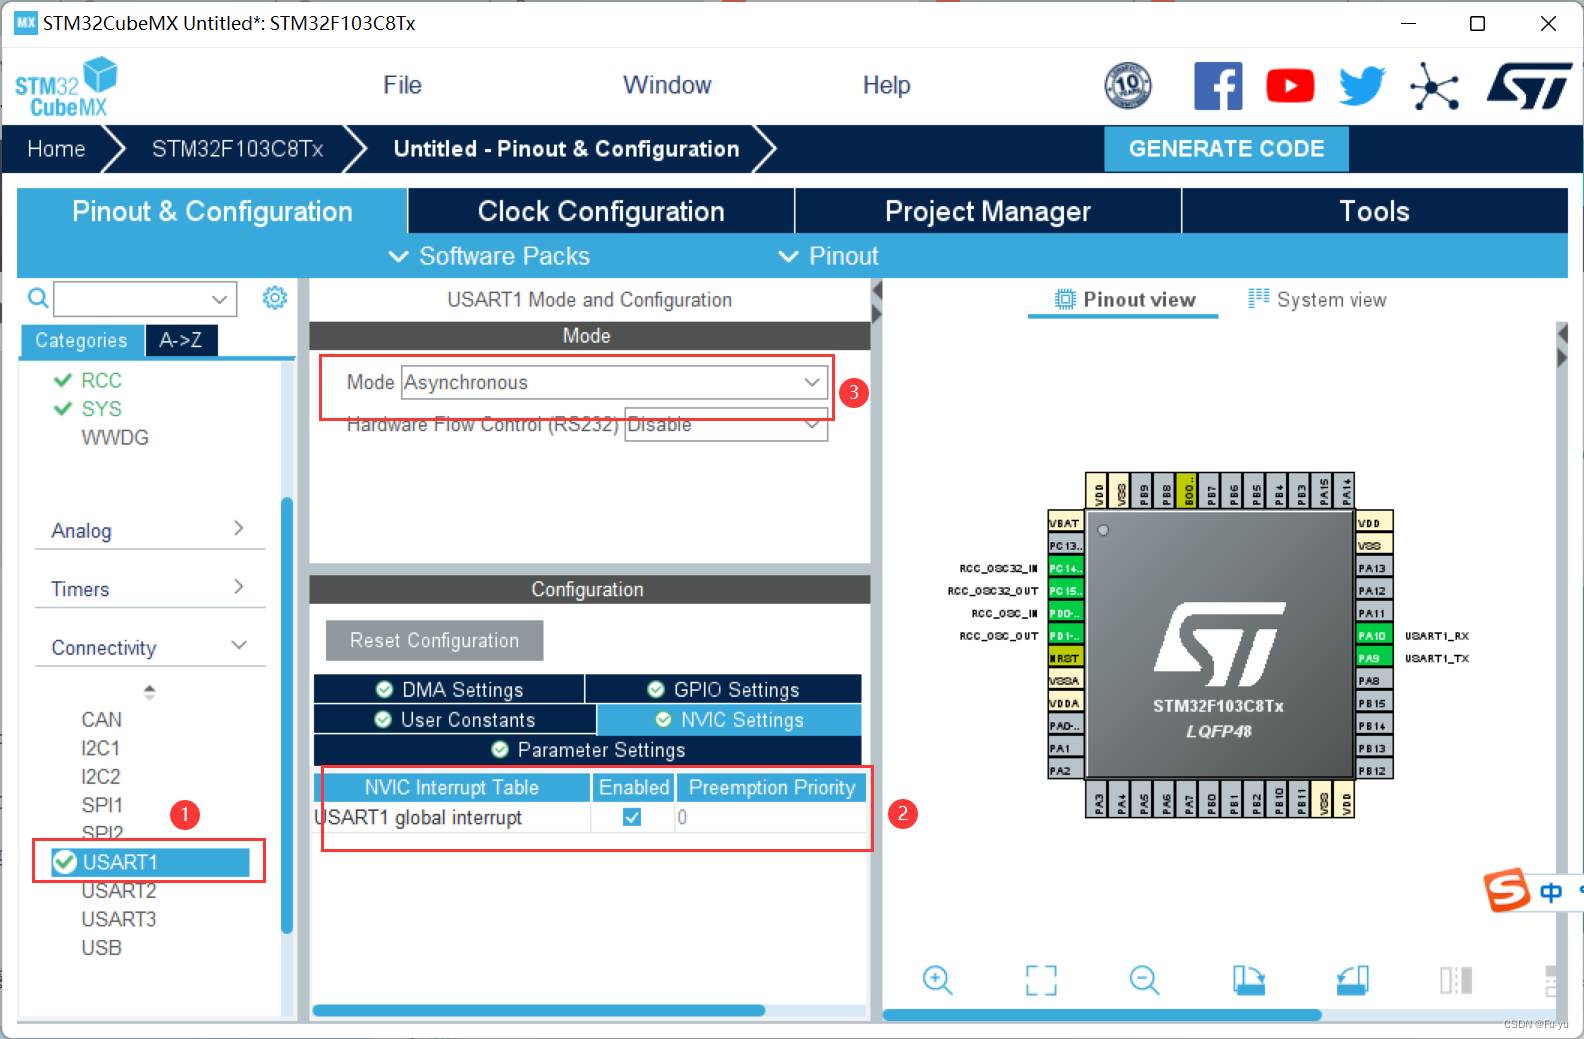Click the VBAT pin on the chip

[1065, 523]
